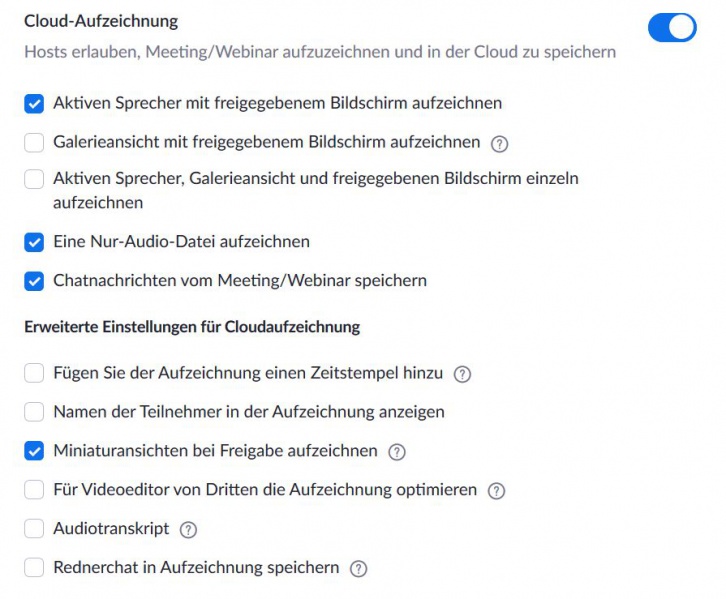This screenshot has width=726, height=599.
Task: Enable Für Videoeditor von Dritten optimieren
Action: point(34,489)
